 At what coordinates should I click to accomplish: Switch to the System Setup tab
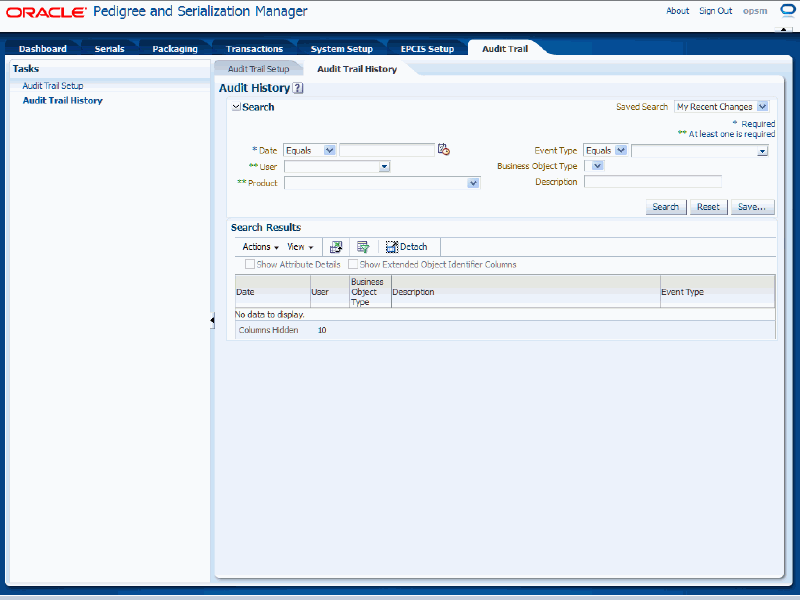point(341,48)
